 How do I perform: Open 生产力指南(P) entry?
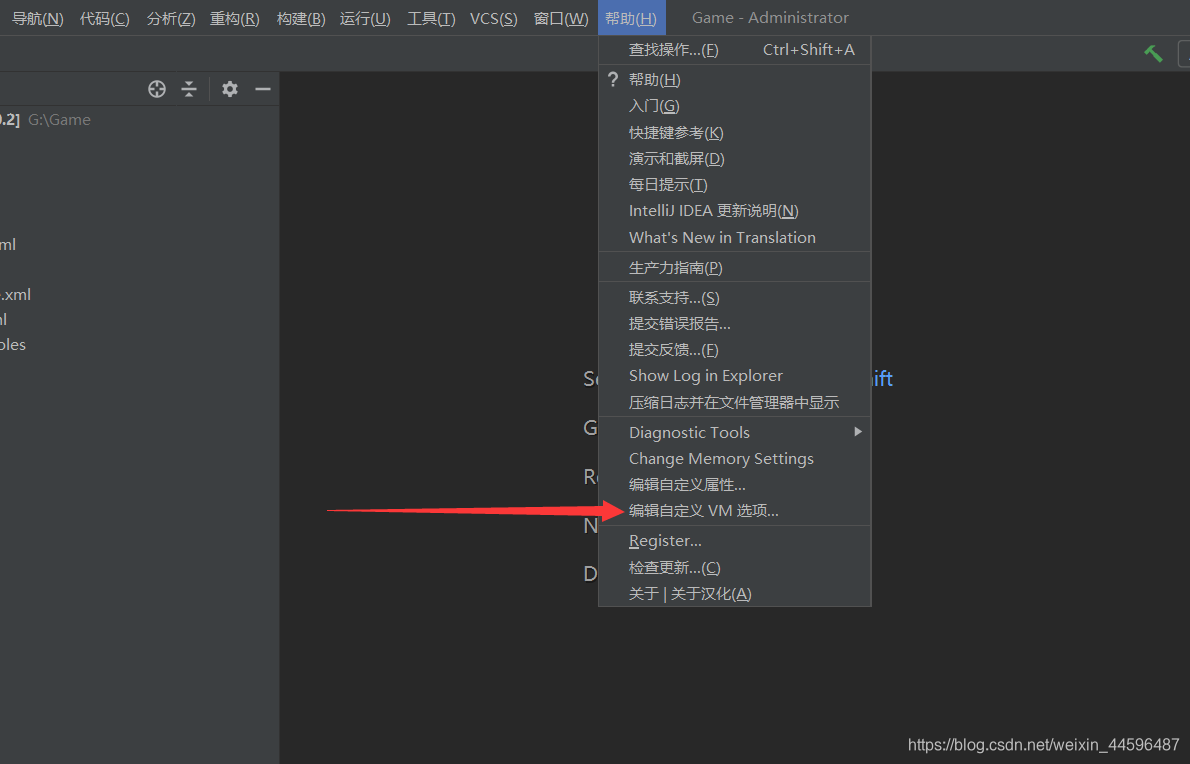[x=735, y=268]
